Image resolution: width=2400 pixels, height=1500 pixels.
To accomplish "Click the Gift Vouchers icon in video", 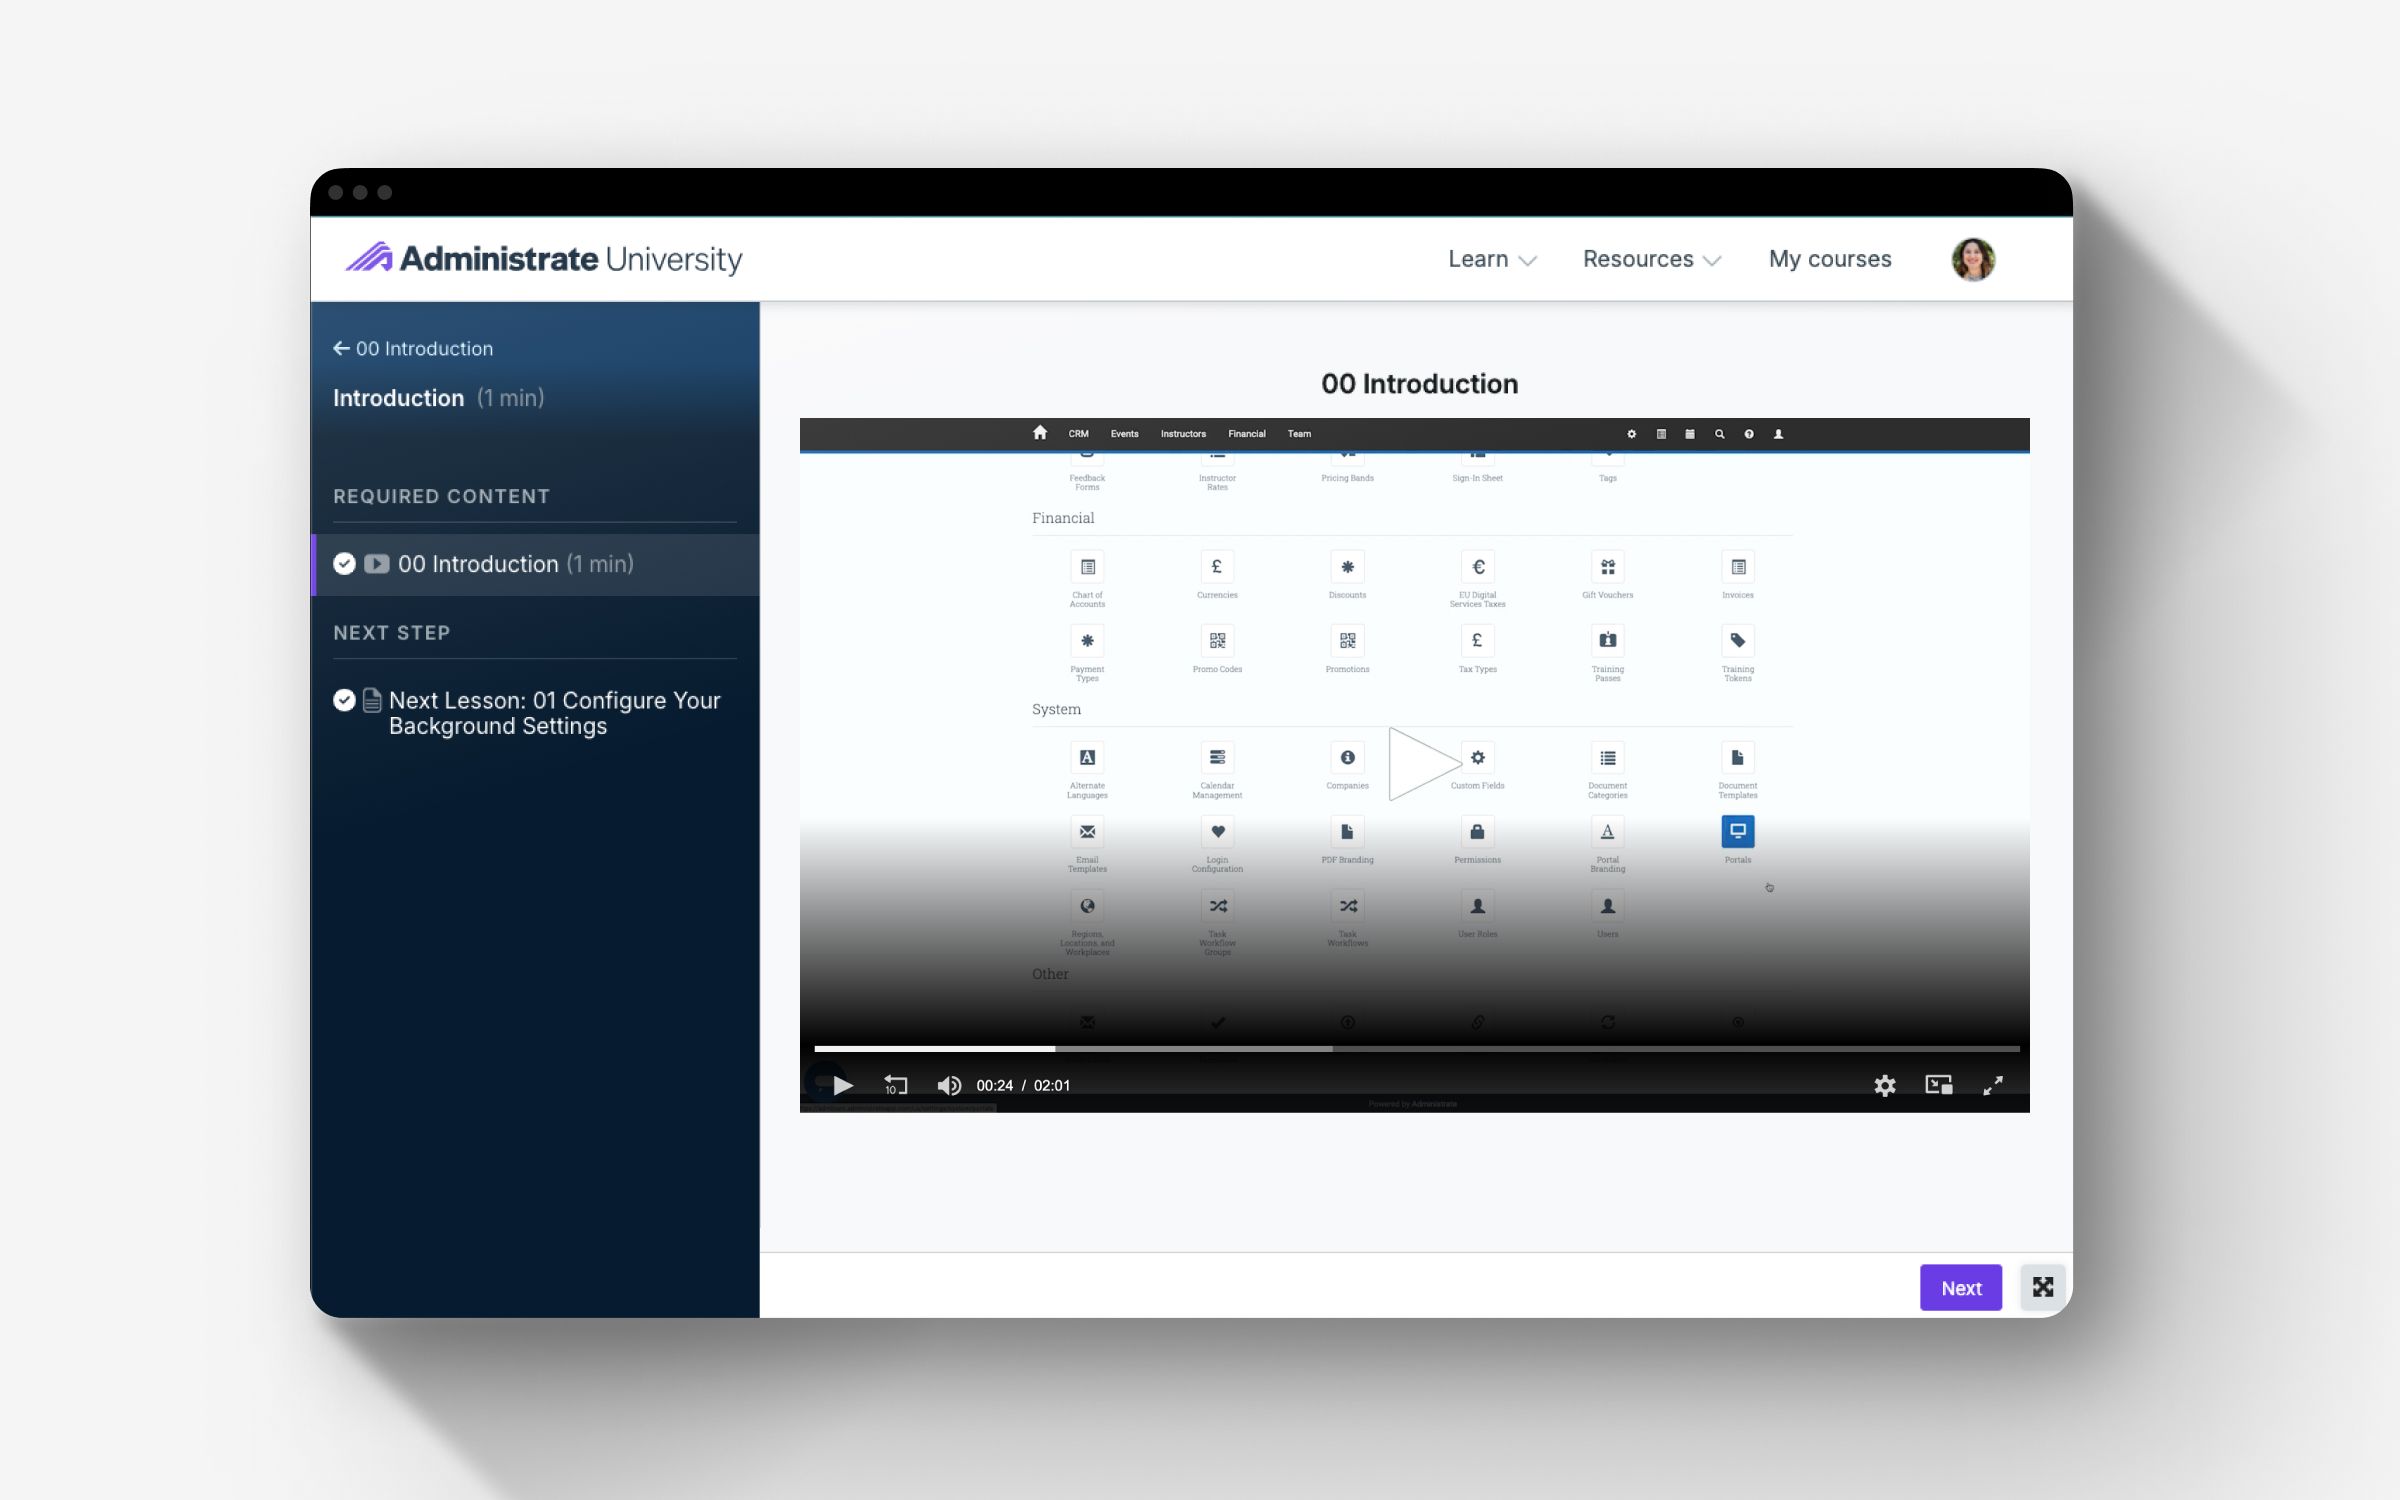I will point(1607,567).
